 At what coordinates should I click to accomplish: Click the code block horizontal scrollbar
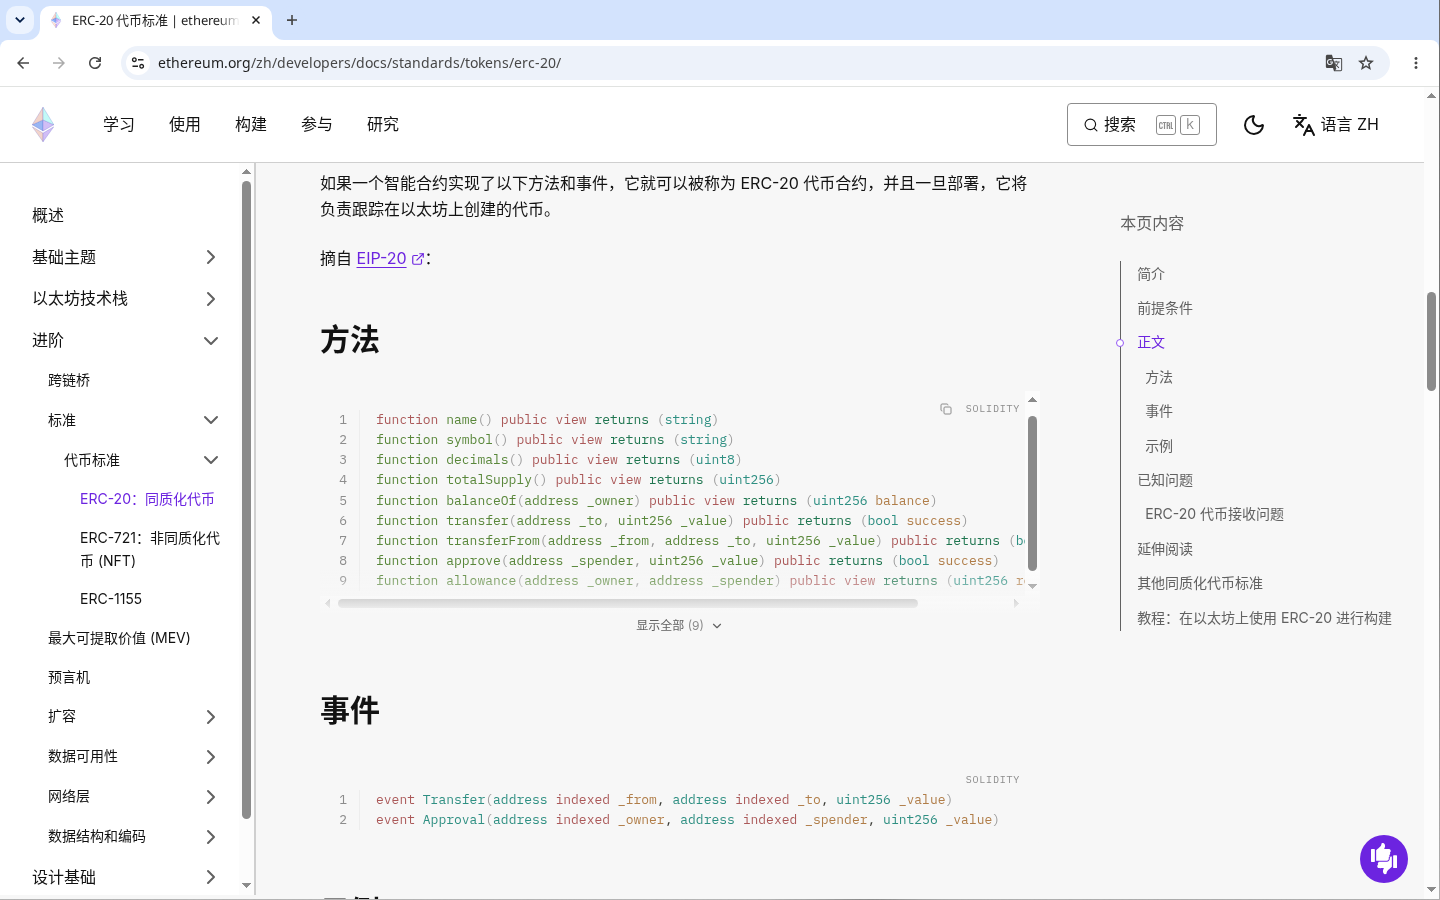coord(628,603)
